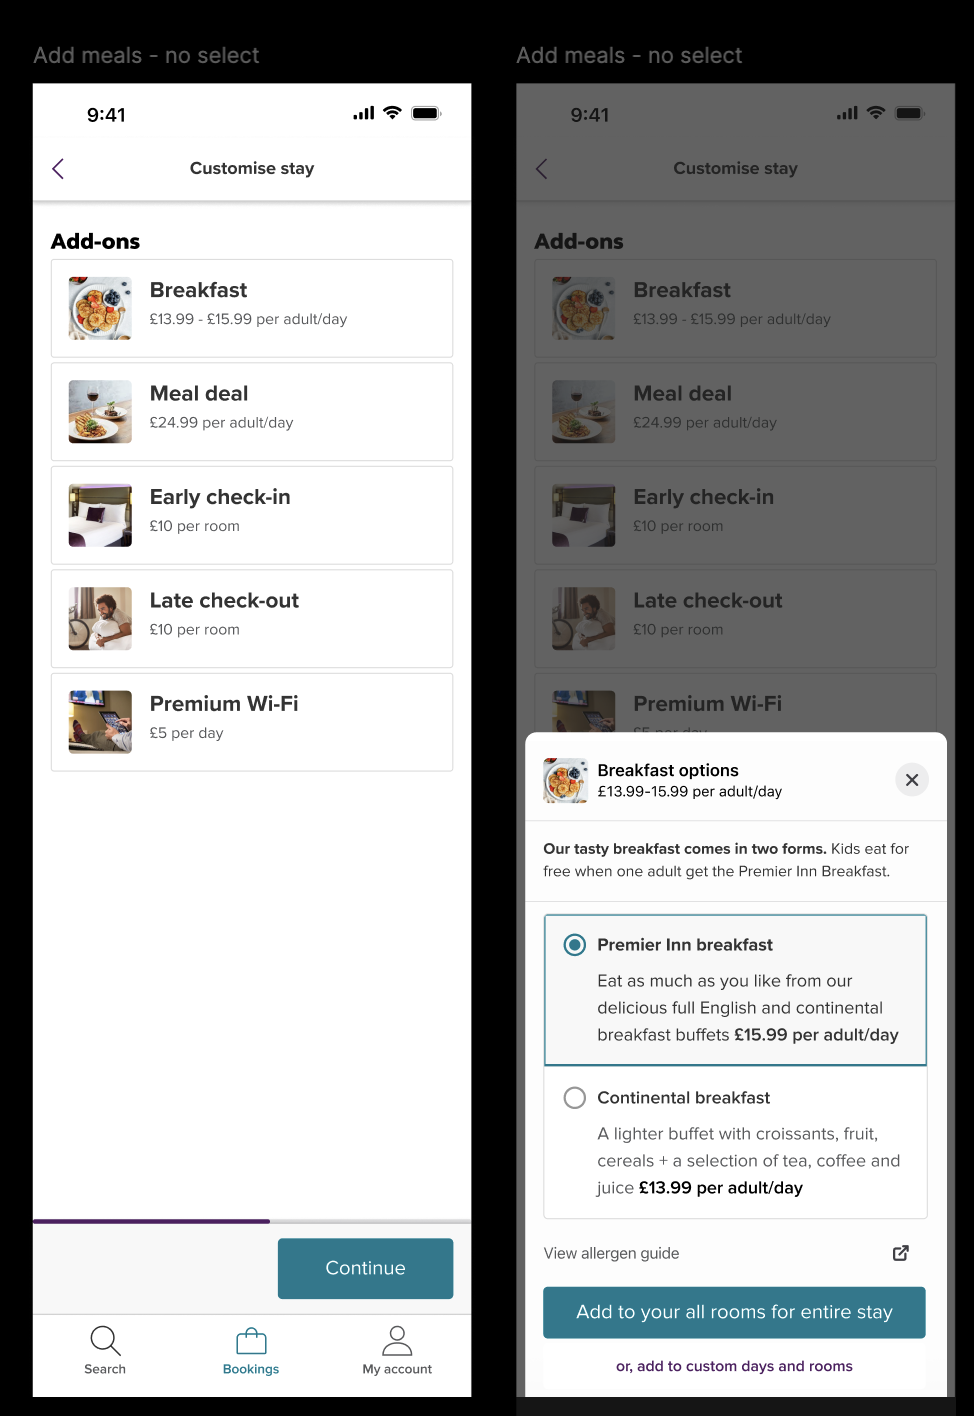Click the Continue button
The width and height of the screenshot is (974, 1416).
tap(365, 1268)
